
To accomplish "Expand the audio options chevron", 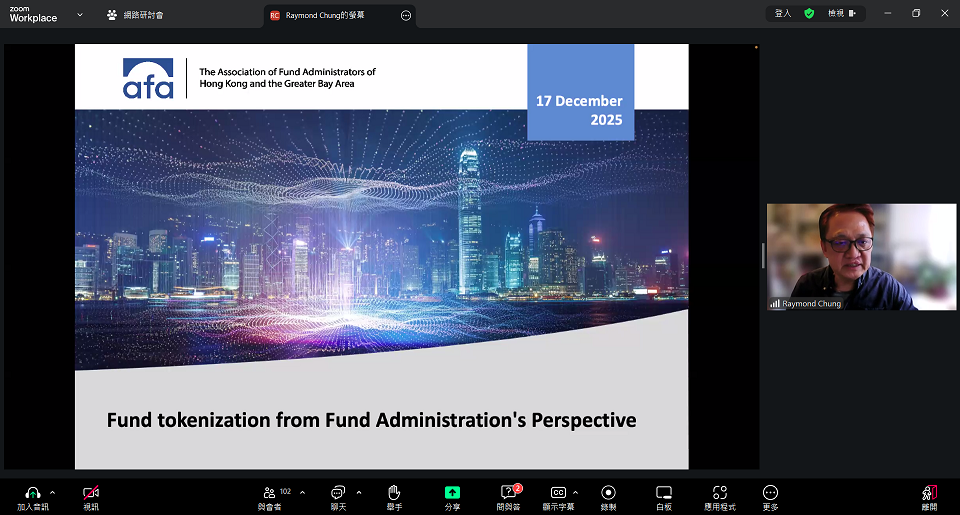I will pos(53,492).
